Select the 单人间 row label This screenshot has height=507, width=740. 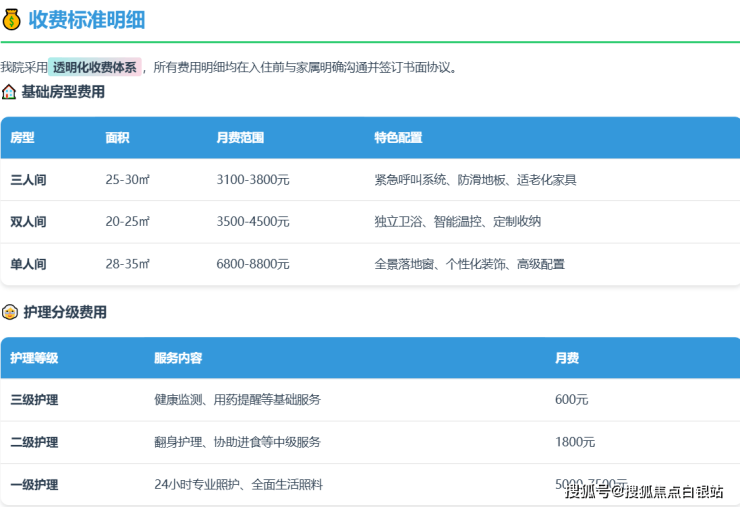click(x=28, y=264)
